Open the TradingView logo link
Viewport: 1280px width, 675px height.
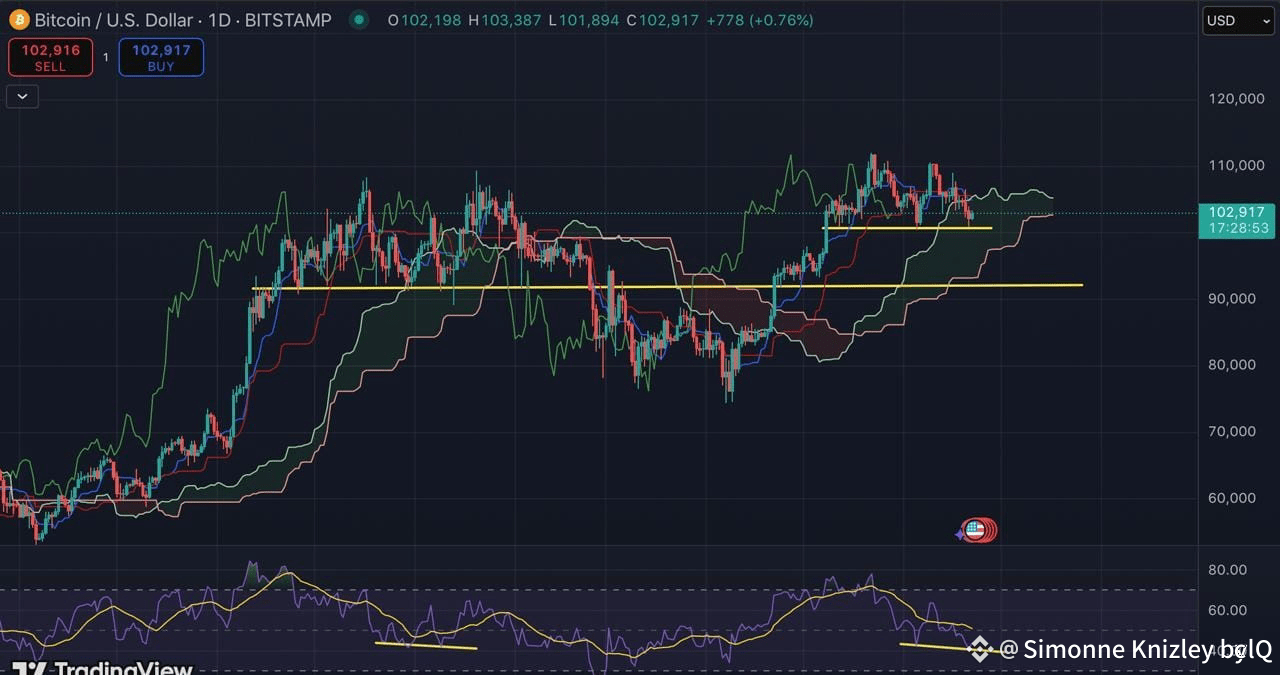[101, 668]
